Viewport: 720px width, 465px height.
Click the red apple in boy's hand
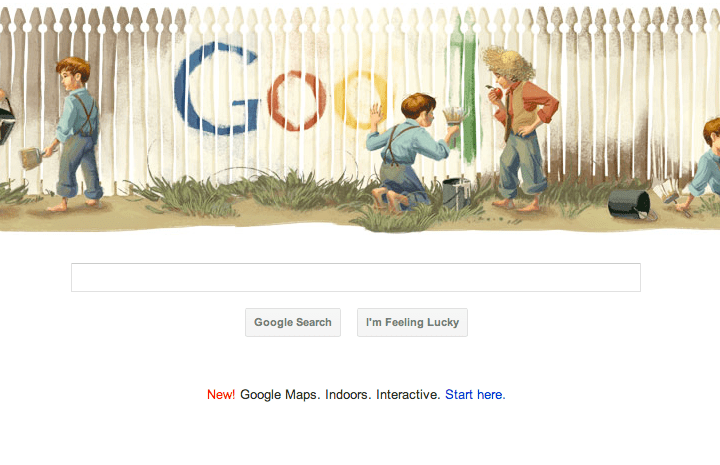(x=497, y=93)
